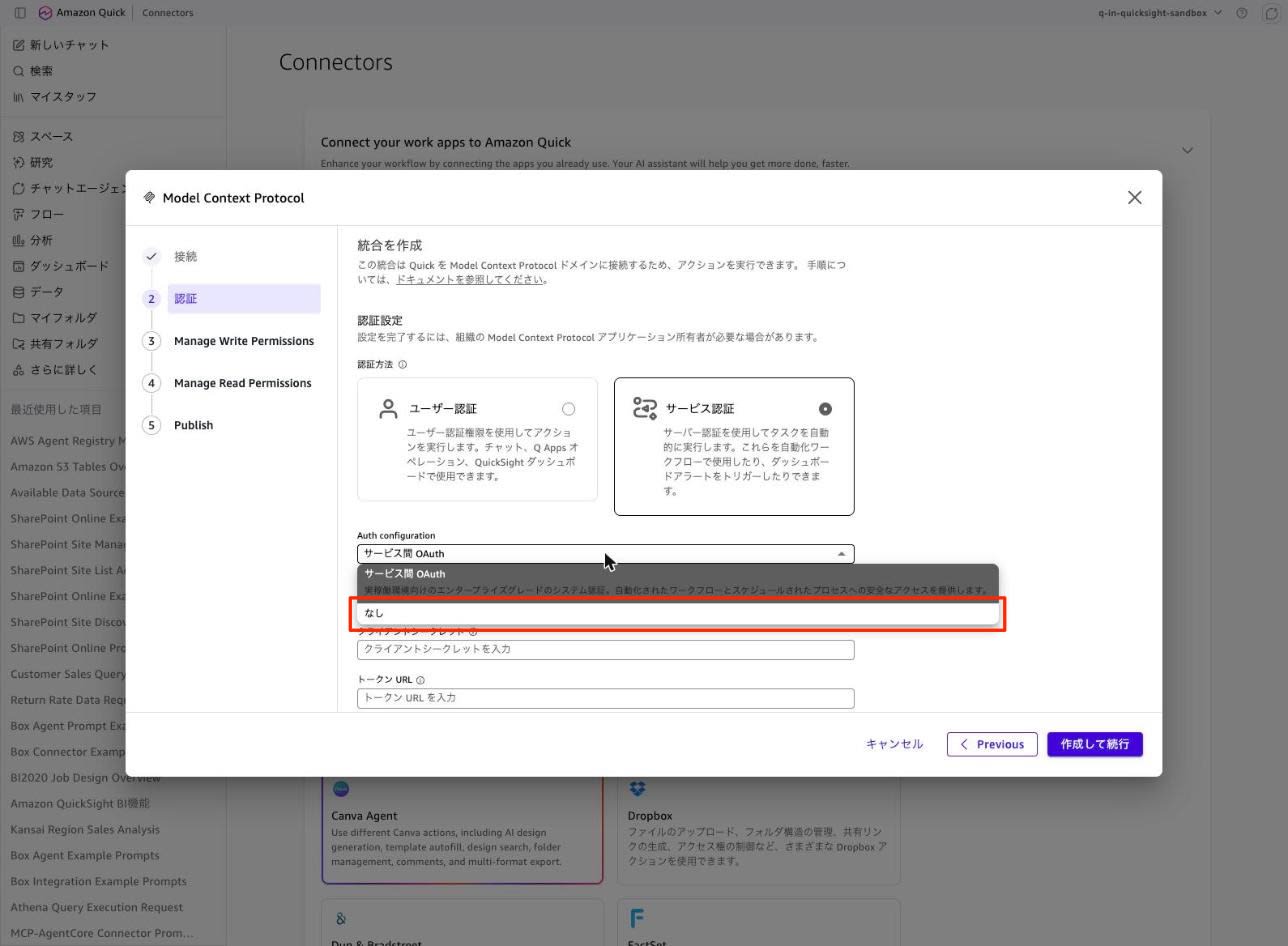Choose サービス間 OAuth from the dropdown list
The image size is (1288, 946).
click(x=678, y=582)
